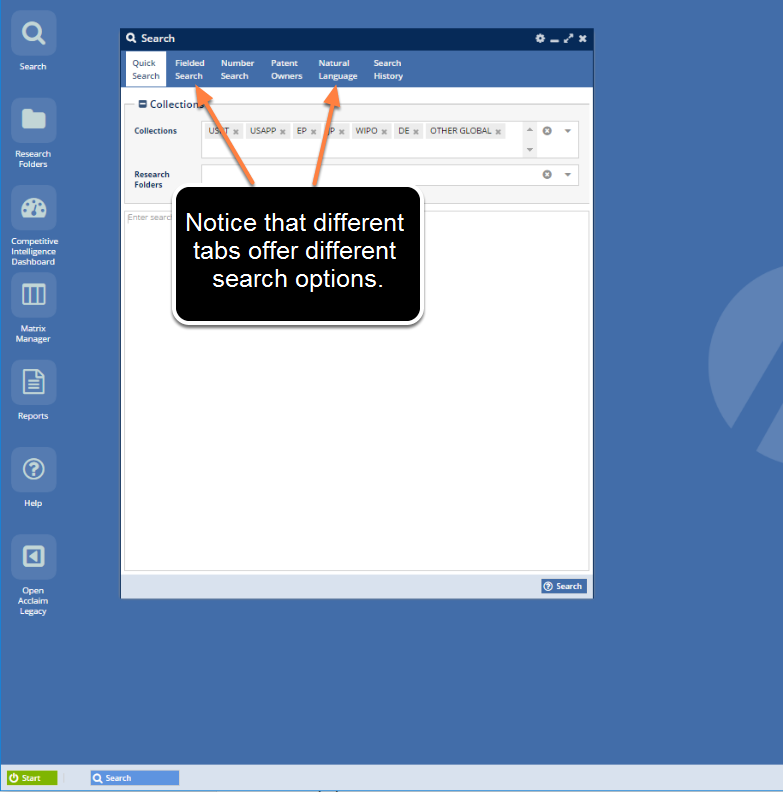783x792 pixels.
Task: Open the Reports icon
Action: (33, 382)
